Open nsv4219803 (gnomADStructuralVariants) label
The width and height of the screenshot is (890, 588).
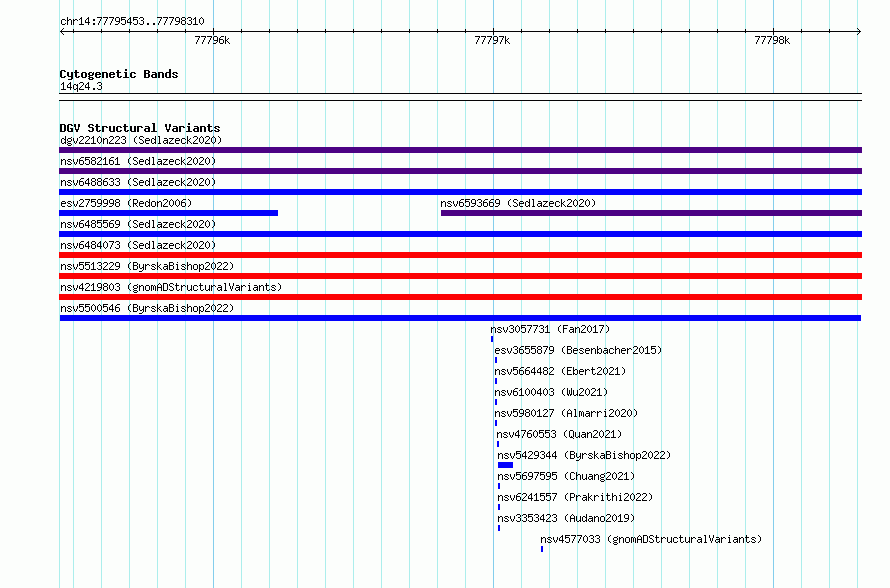pyautogui.click(x=171, y=287)
